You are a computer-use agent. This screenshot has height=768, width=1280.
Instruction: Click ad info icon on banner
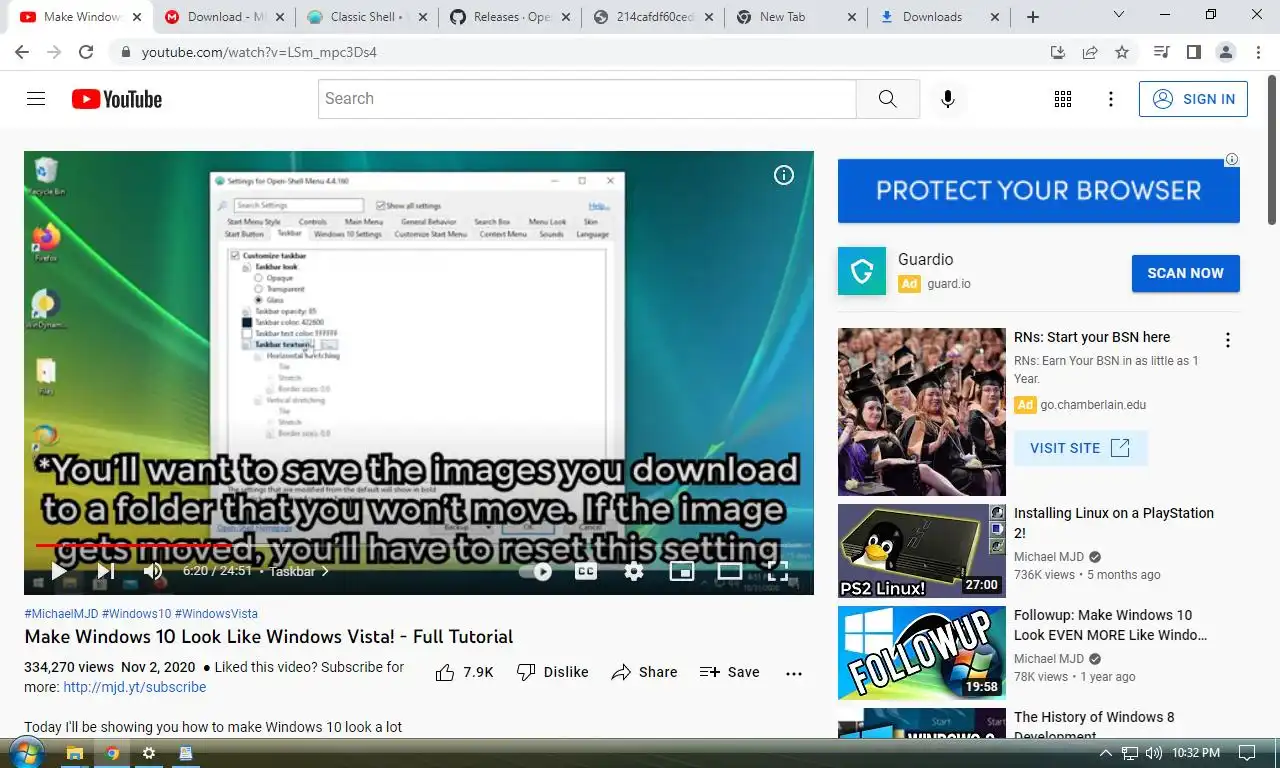[1232, 159]
